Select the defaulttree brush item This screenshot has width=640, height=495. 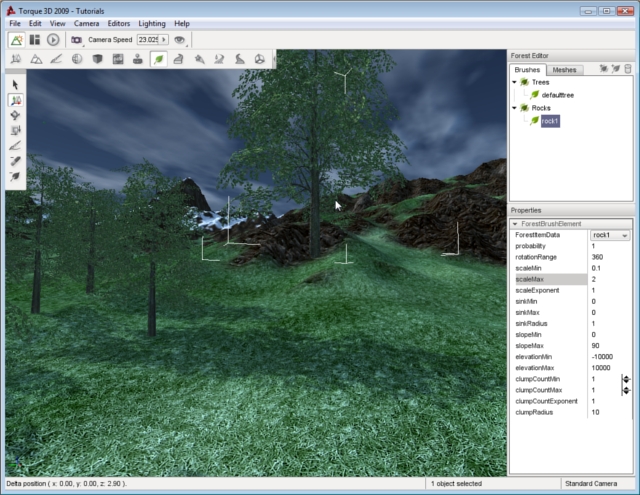click(x=560, y=95)
